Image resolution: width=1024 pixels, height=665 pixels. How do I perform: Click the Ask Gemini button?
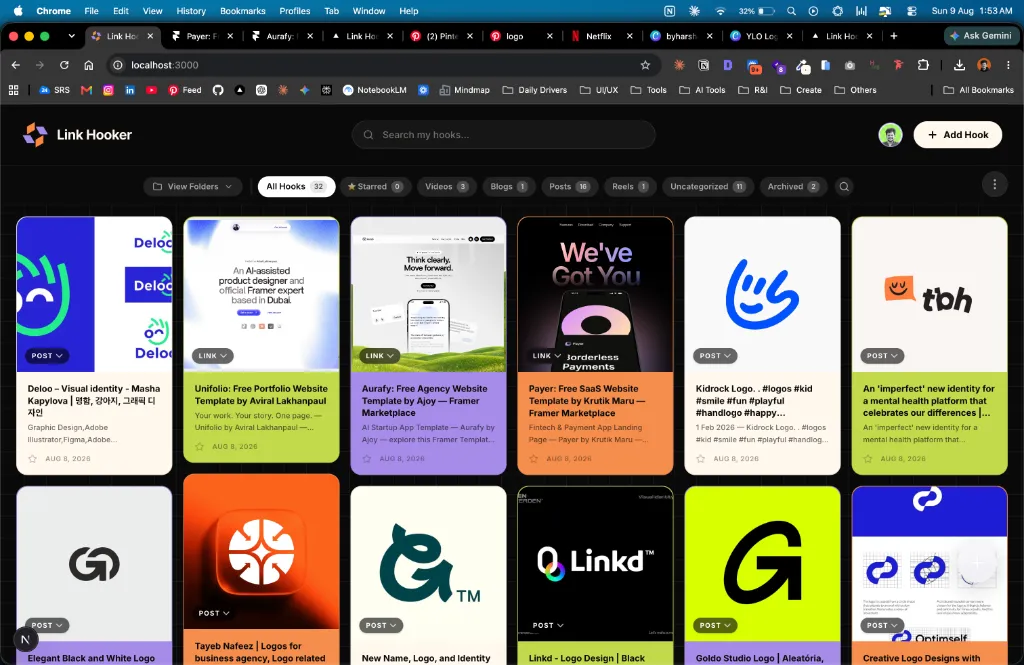point(981,36)
